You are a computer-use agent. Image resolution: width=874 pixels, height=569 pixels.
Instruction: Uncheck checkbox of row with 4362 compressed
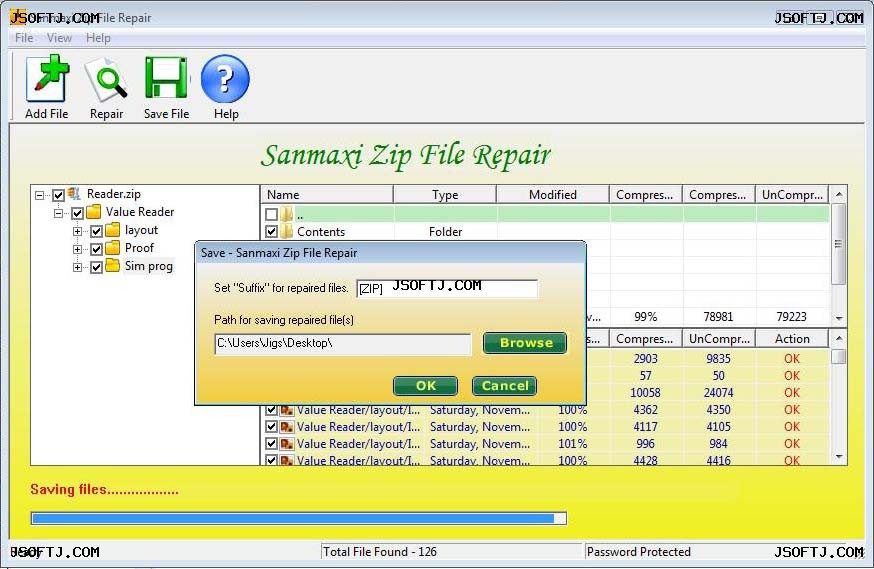(x=271, y=410)
